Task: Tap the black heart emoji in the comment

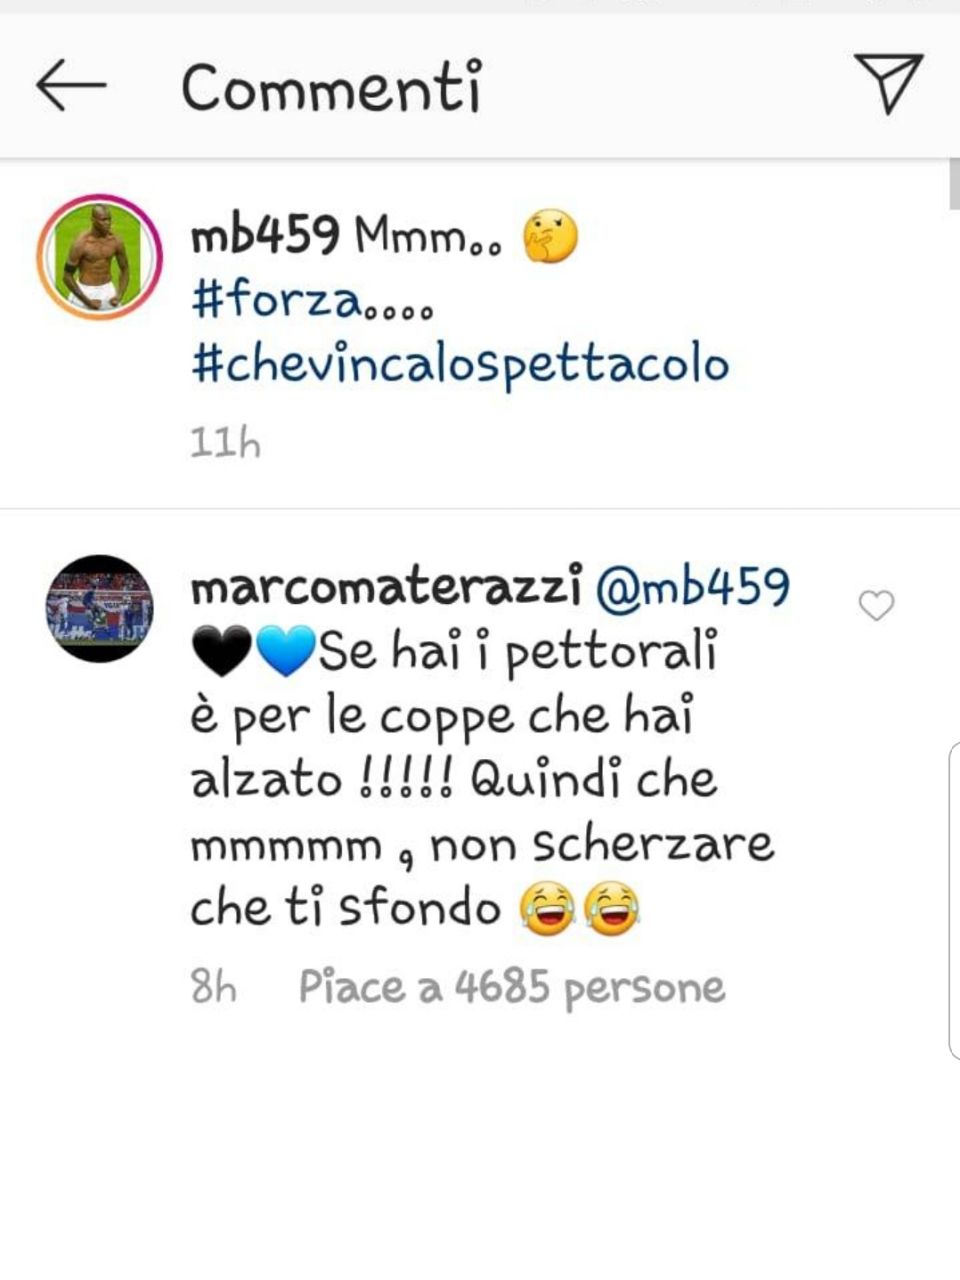Action: point(221,655)
